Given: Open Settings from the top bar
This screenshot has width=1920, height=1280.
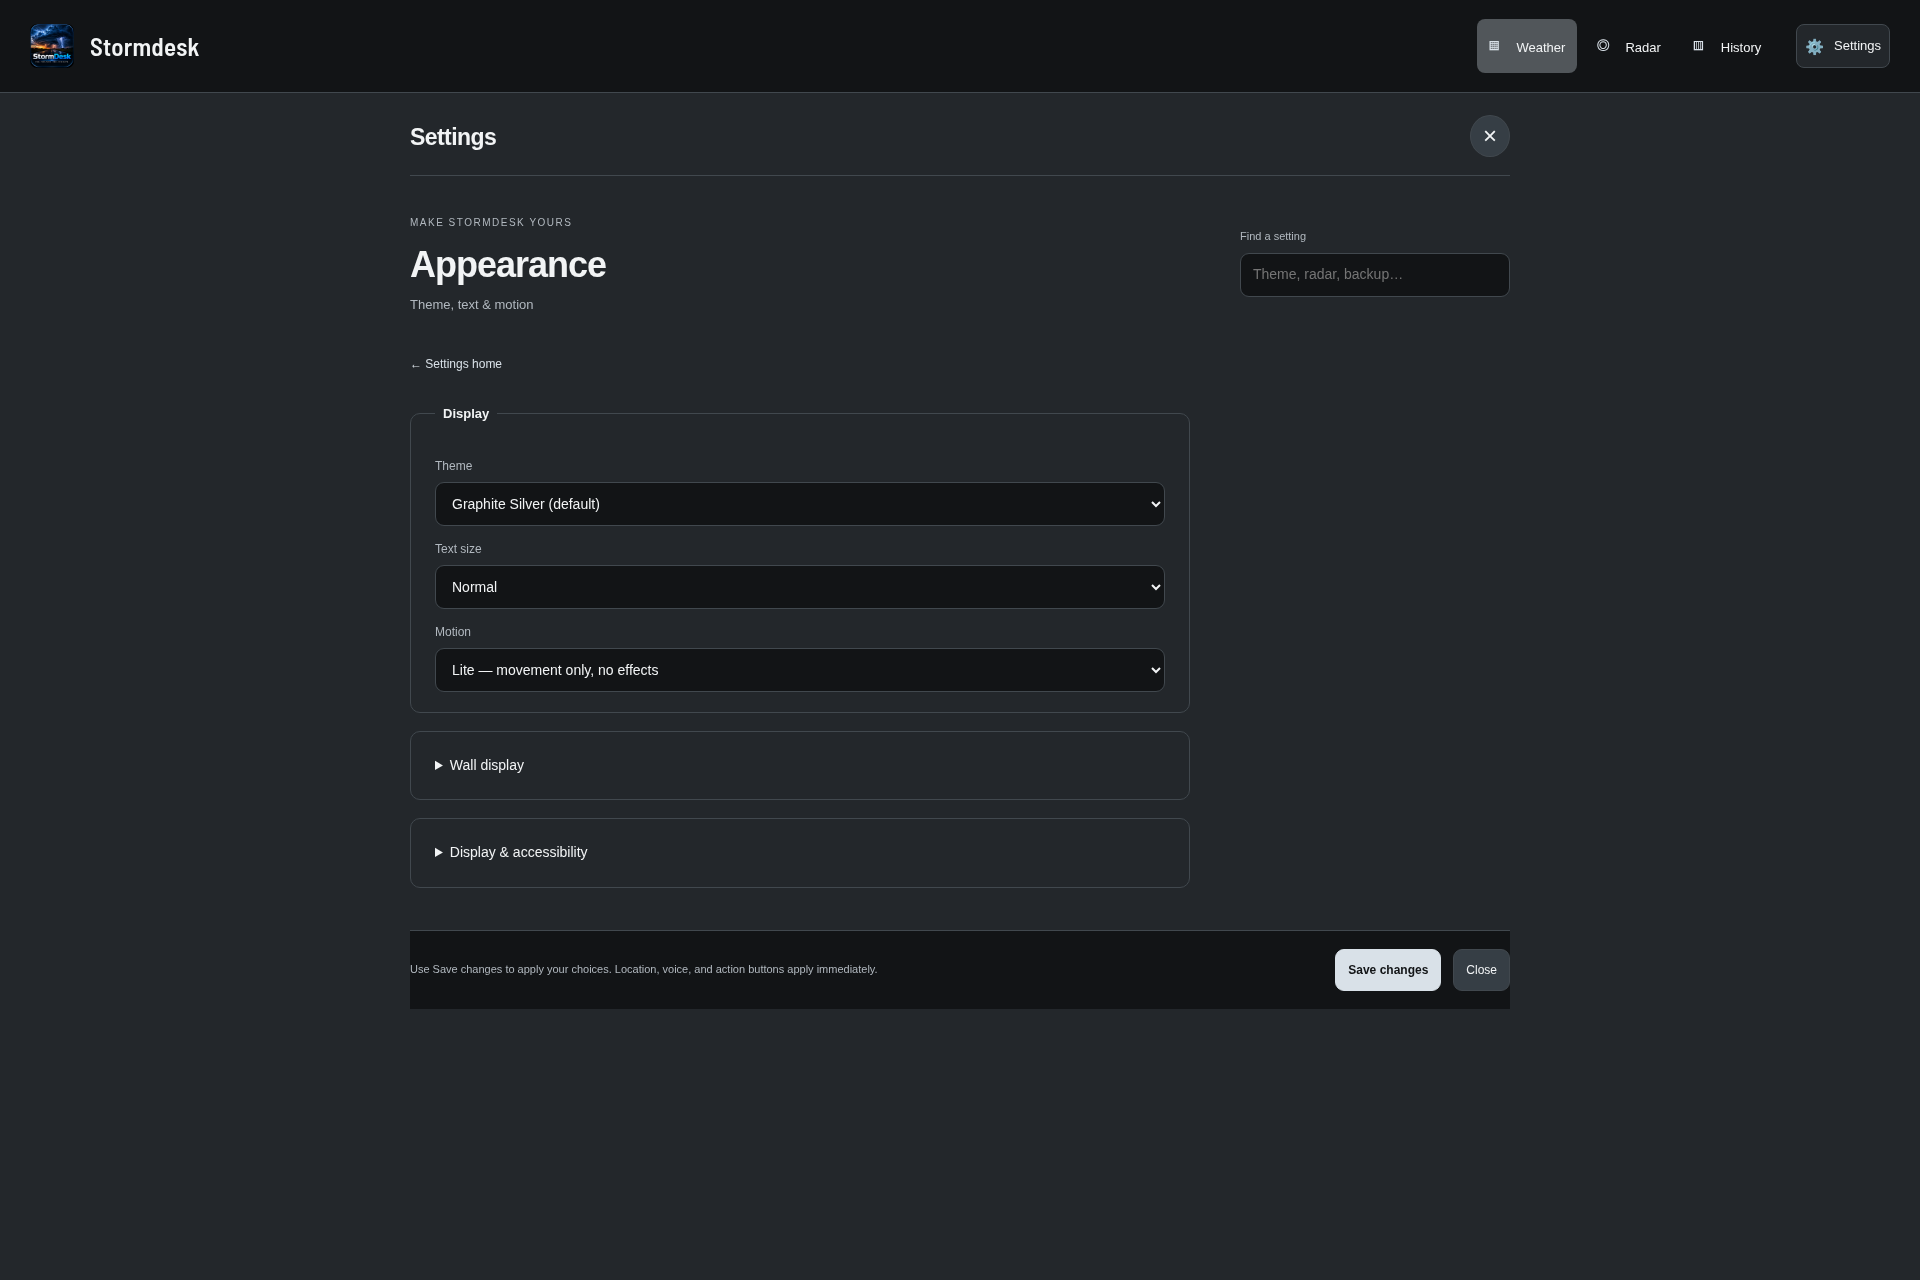Looking at the screenshot, I should (1842, 46).
